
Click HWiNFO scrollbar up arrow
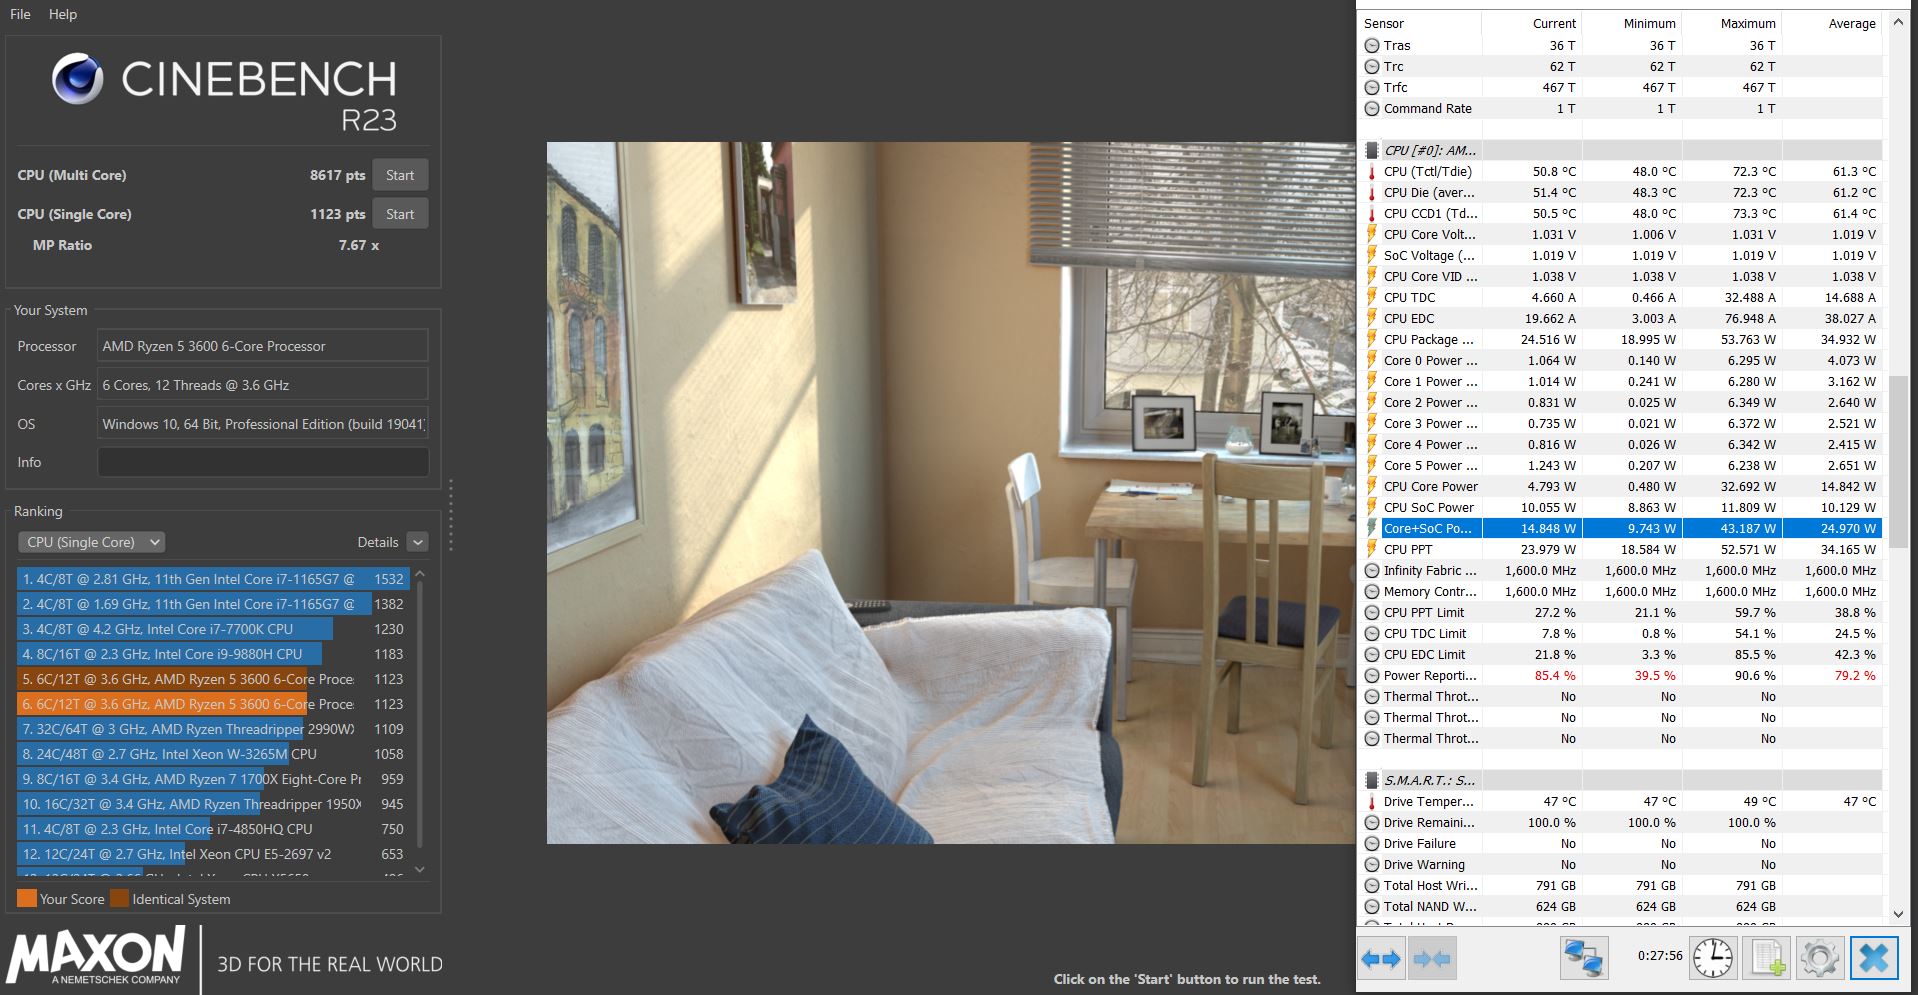pyautogui.click(x=1899, y=22)
